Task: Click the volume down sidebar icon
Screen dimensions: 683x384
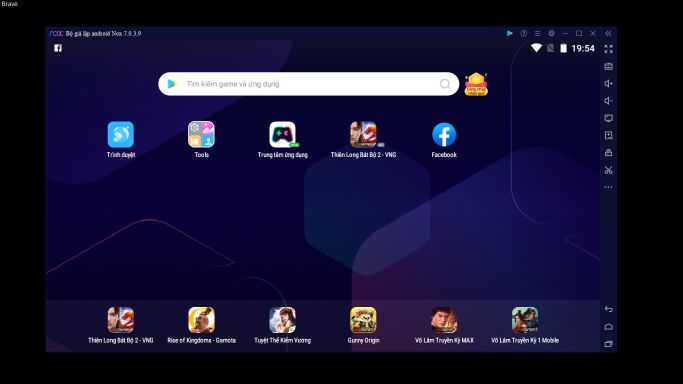Action: [x=609, y=101]
